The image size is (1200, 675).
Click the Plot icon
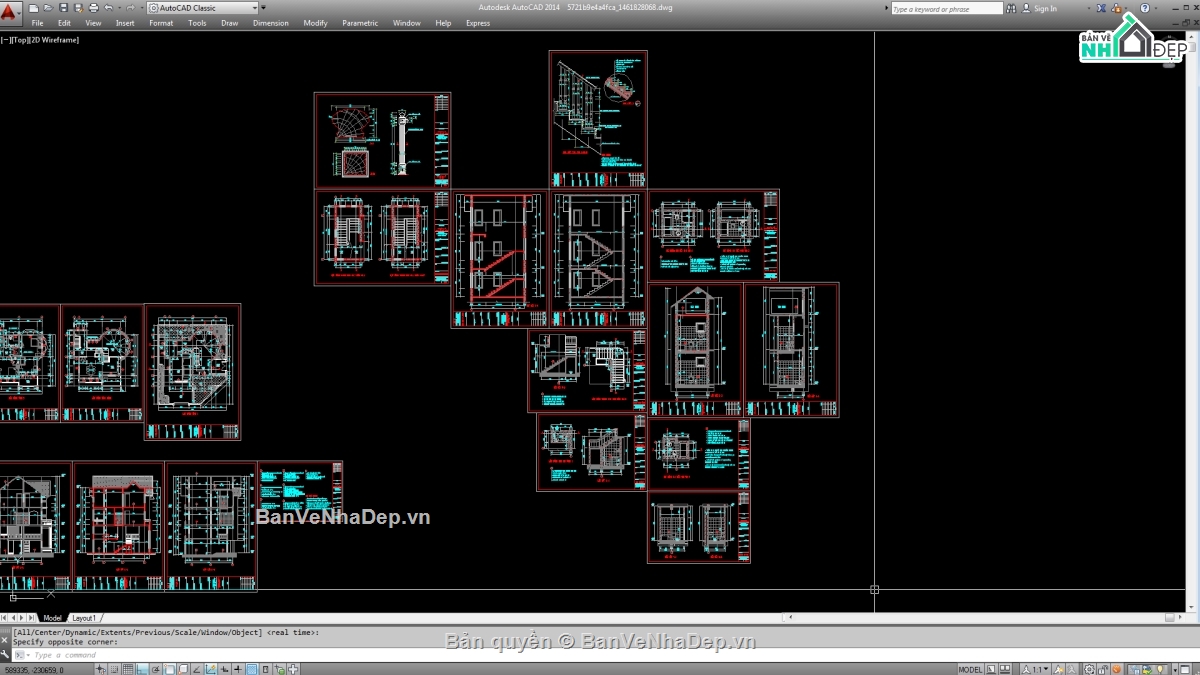click(x=93, y=7)
